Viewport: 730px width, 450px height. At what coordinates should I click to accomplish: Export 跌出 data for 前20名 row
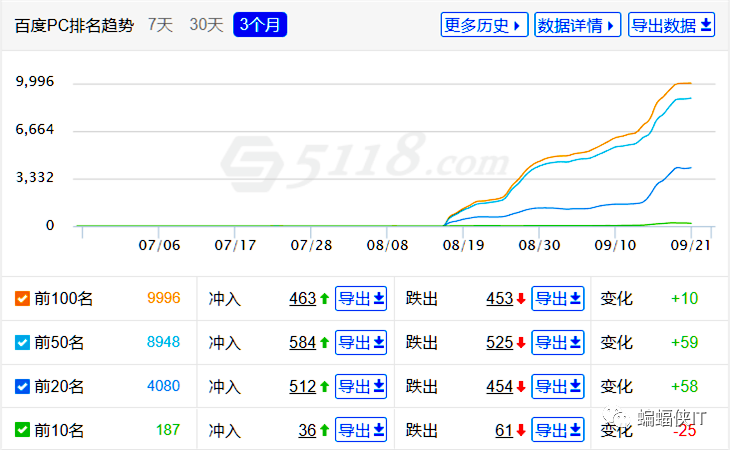[x=558, y=386]
